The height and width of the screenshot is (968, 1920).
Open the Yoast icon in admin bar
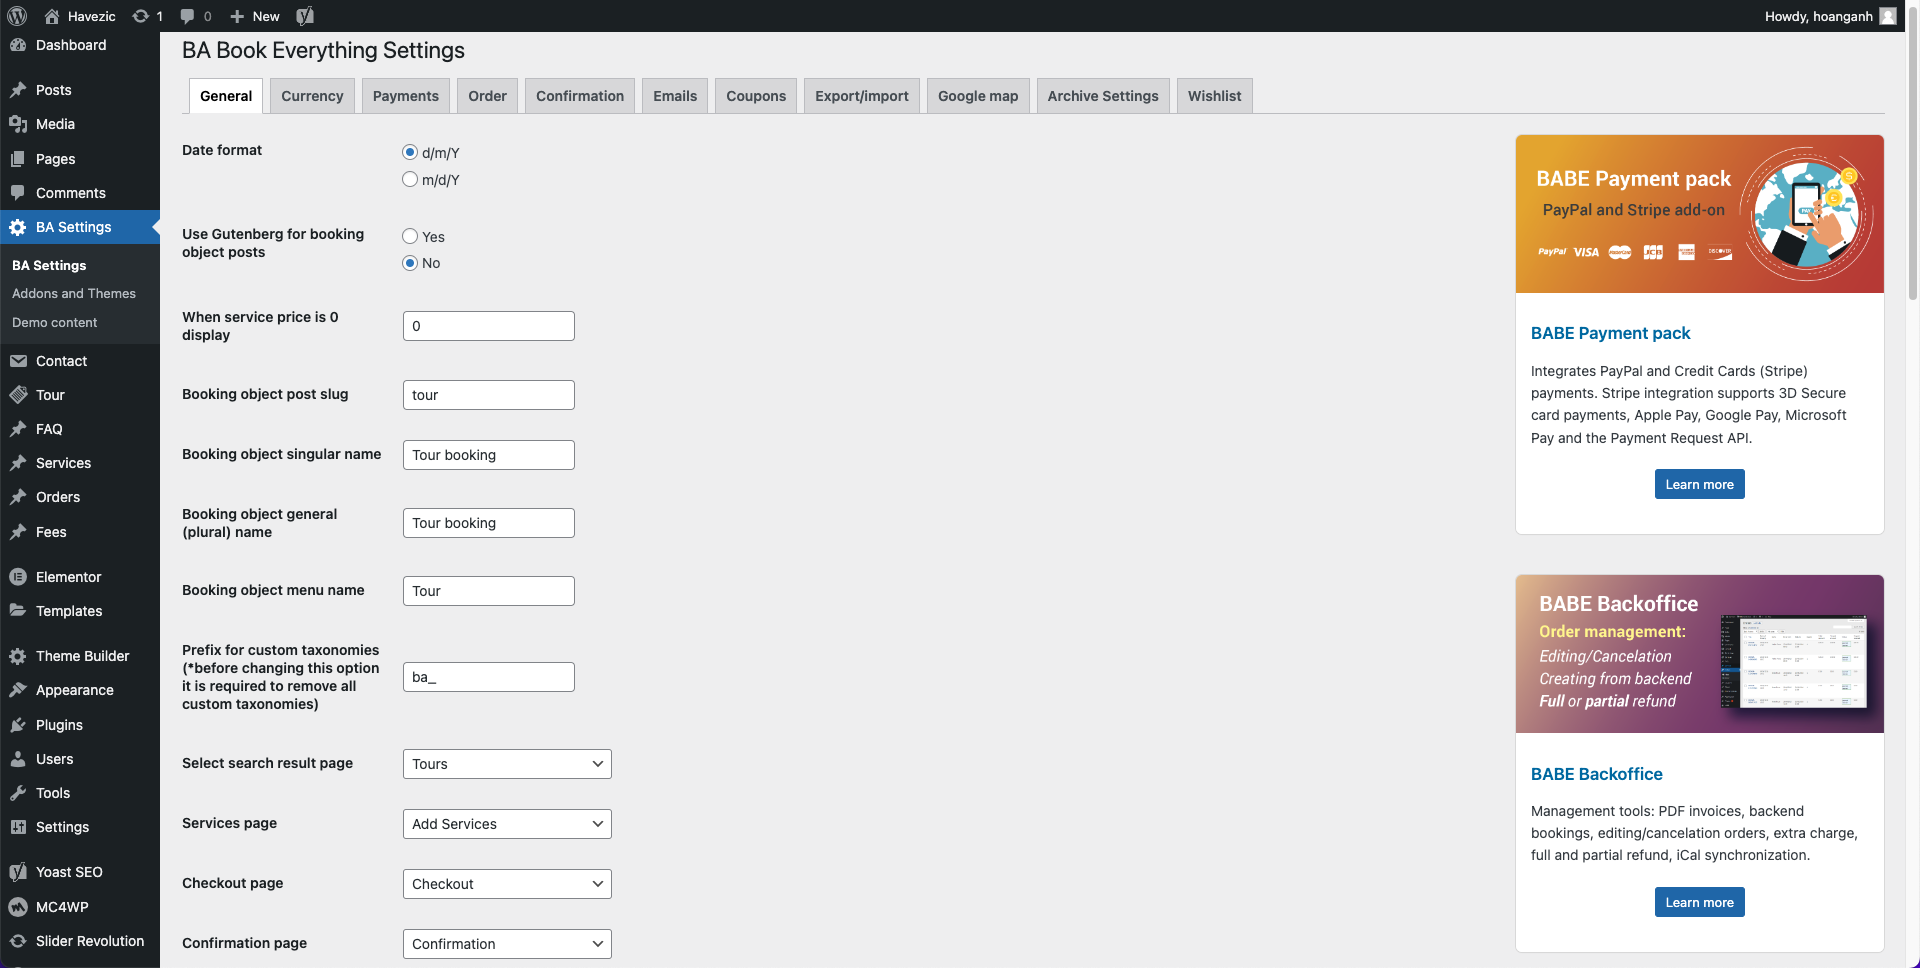coord(305,16)
